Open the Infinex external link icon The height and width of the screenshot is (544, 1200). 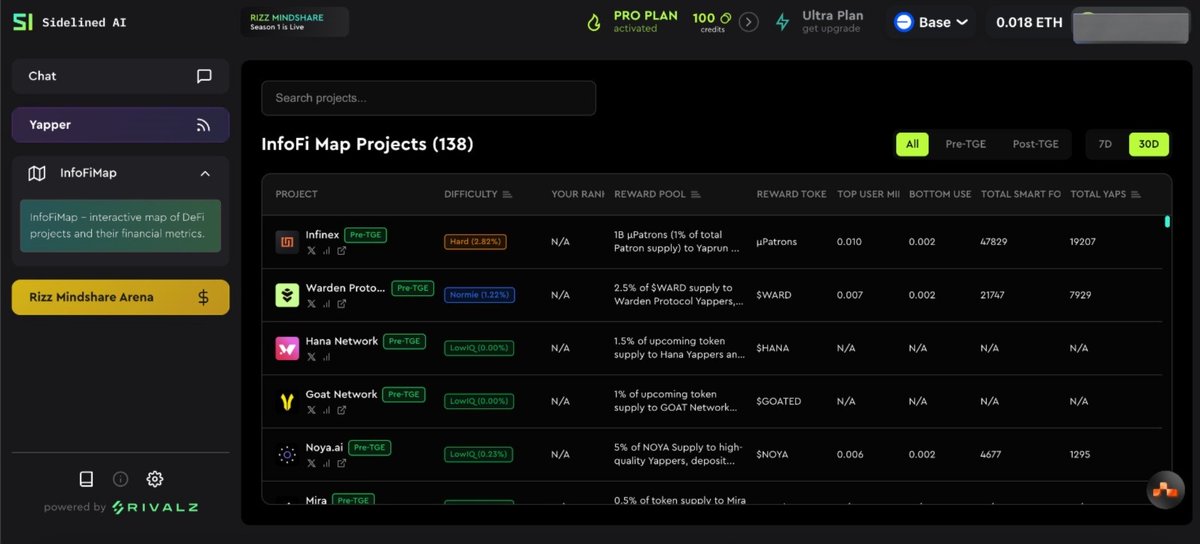click(341, 250)
